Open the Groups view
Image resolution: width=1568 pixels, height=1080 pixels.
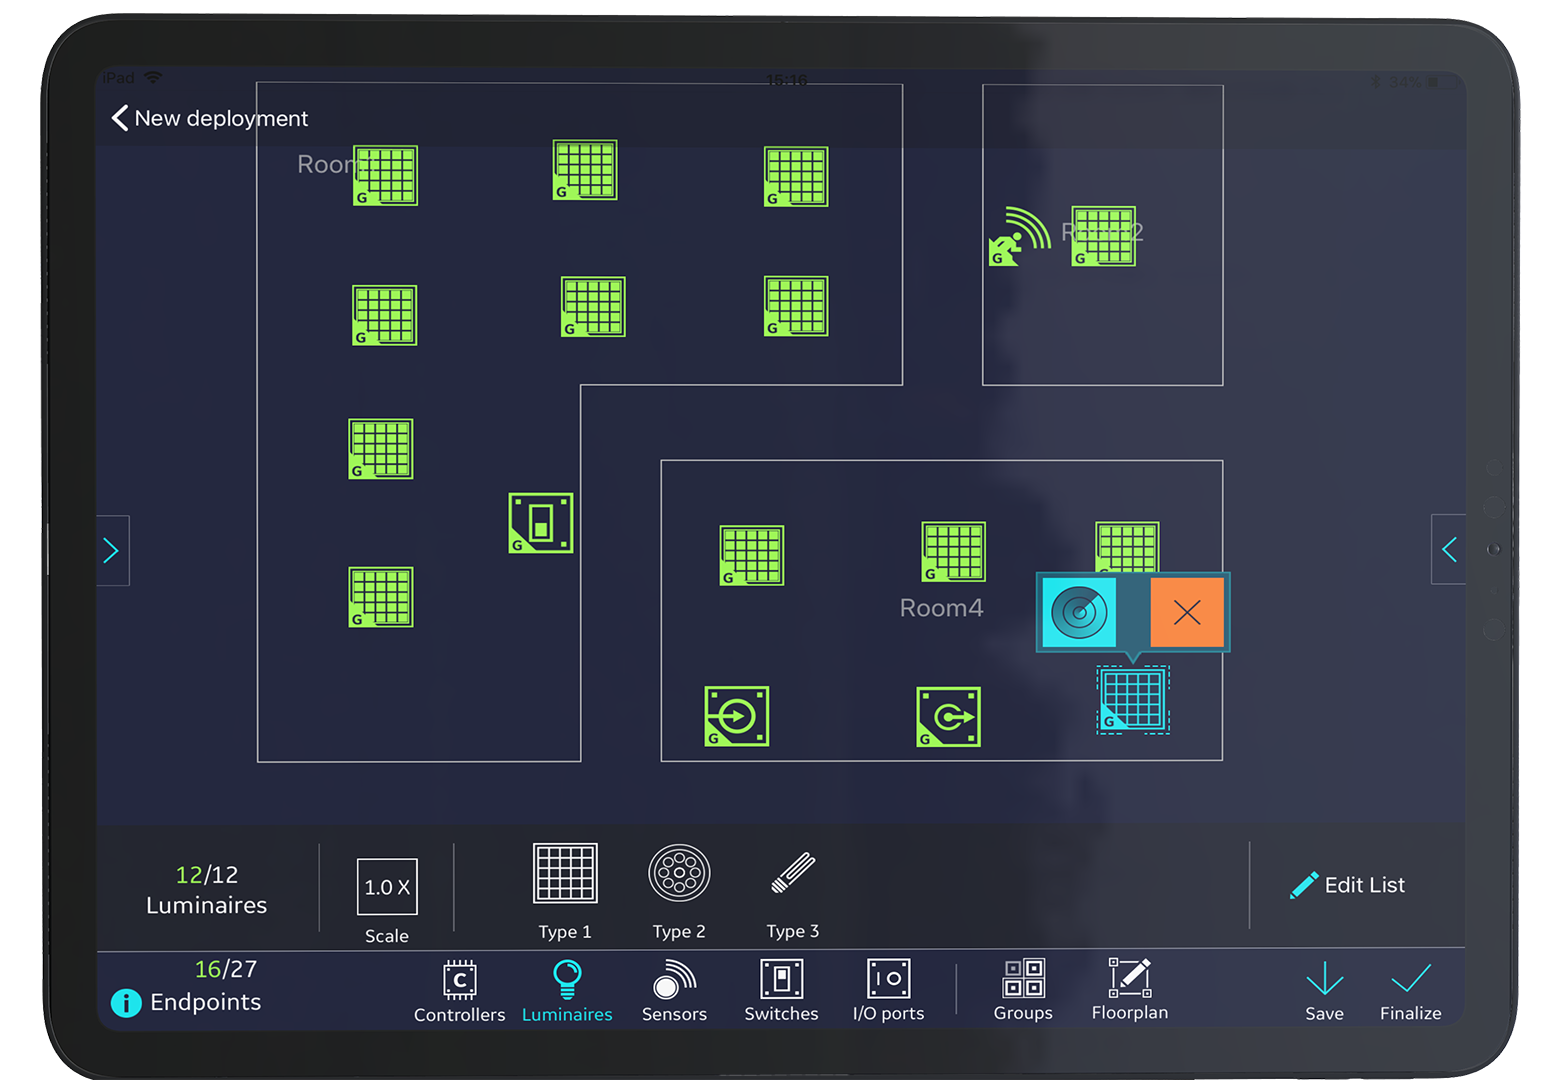(1023, 990)
